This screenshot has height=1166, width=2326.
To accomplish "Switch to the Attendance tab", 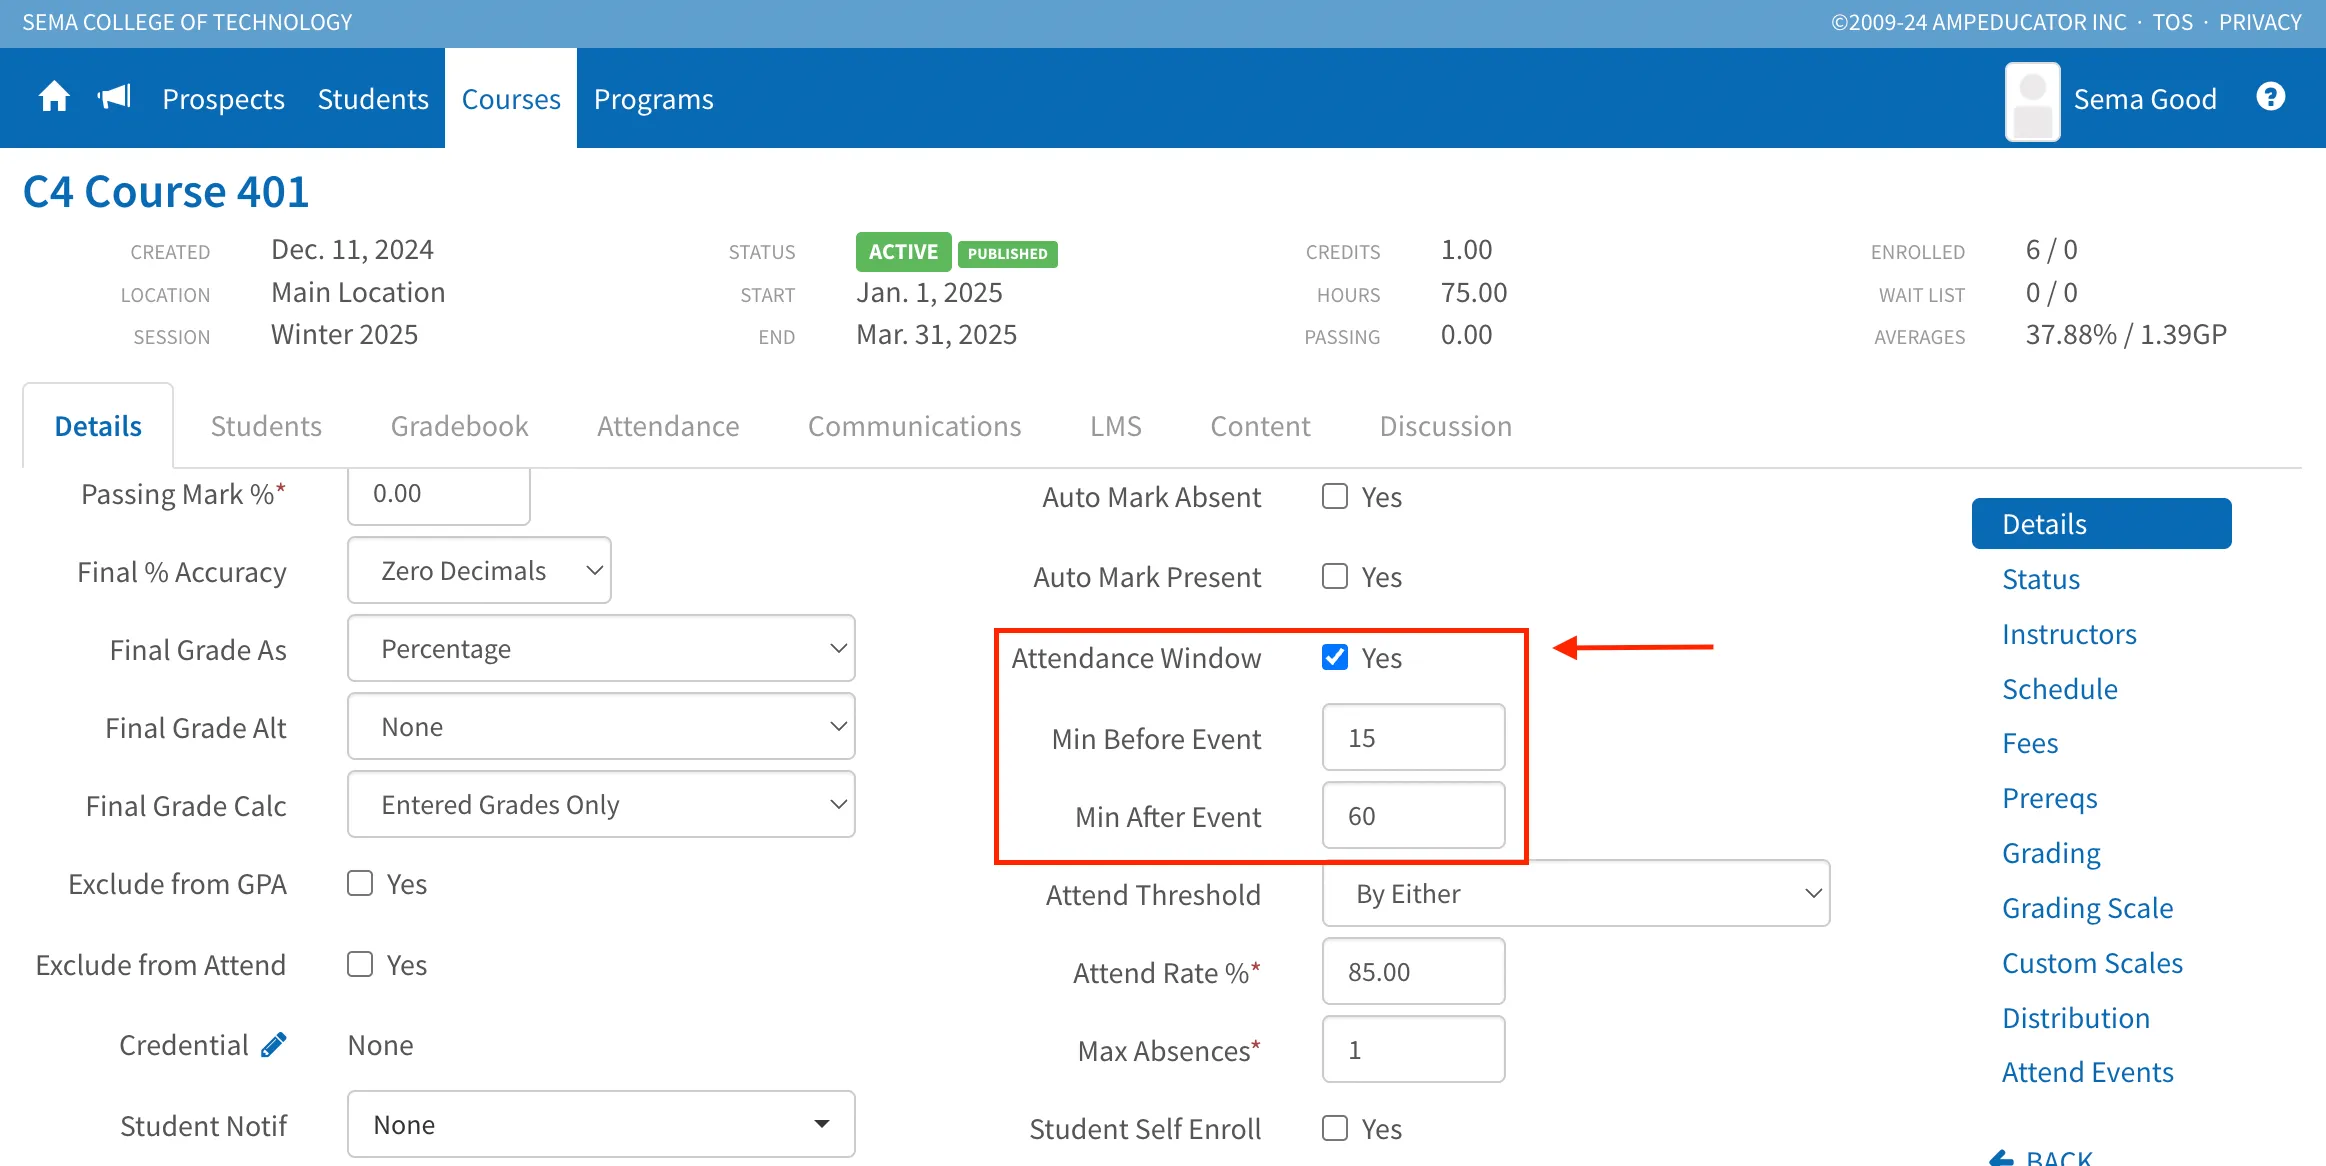I will coord(668,426).
